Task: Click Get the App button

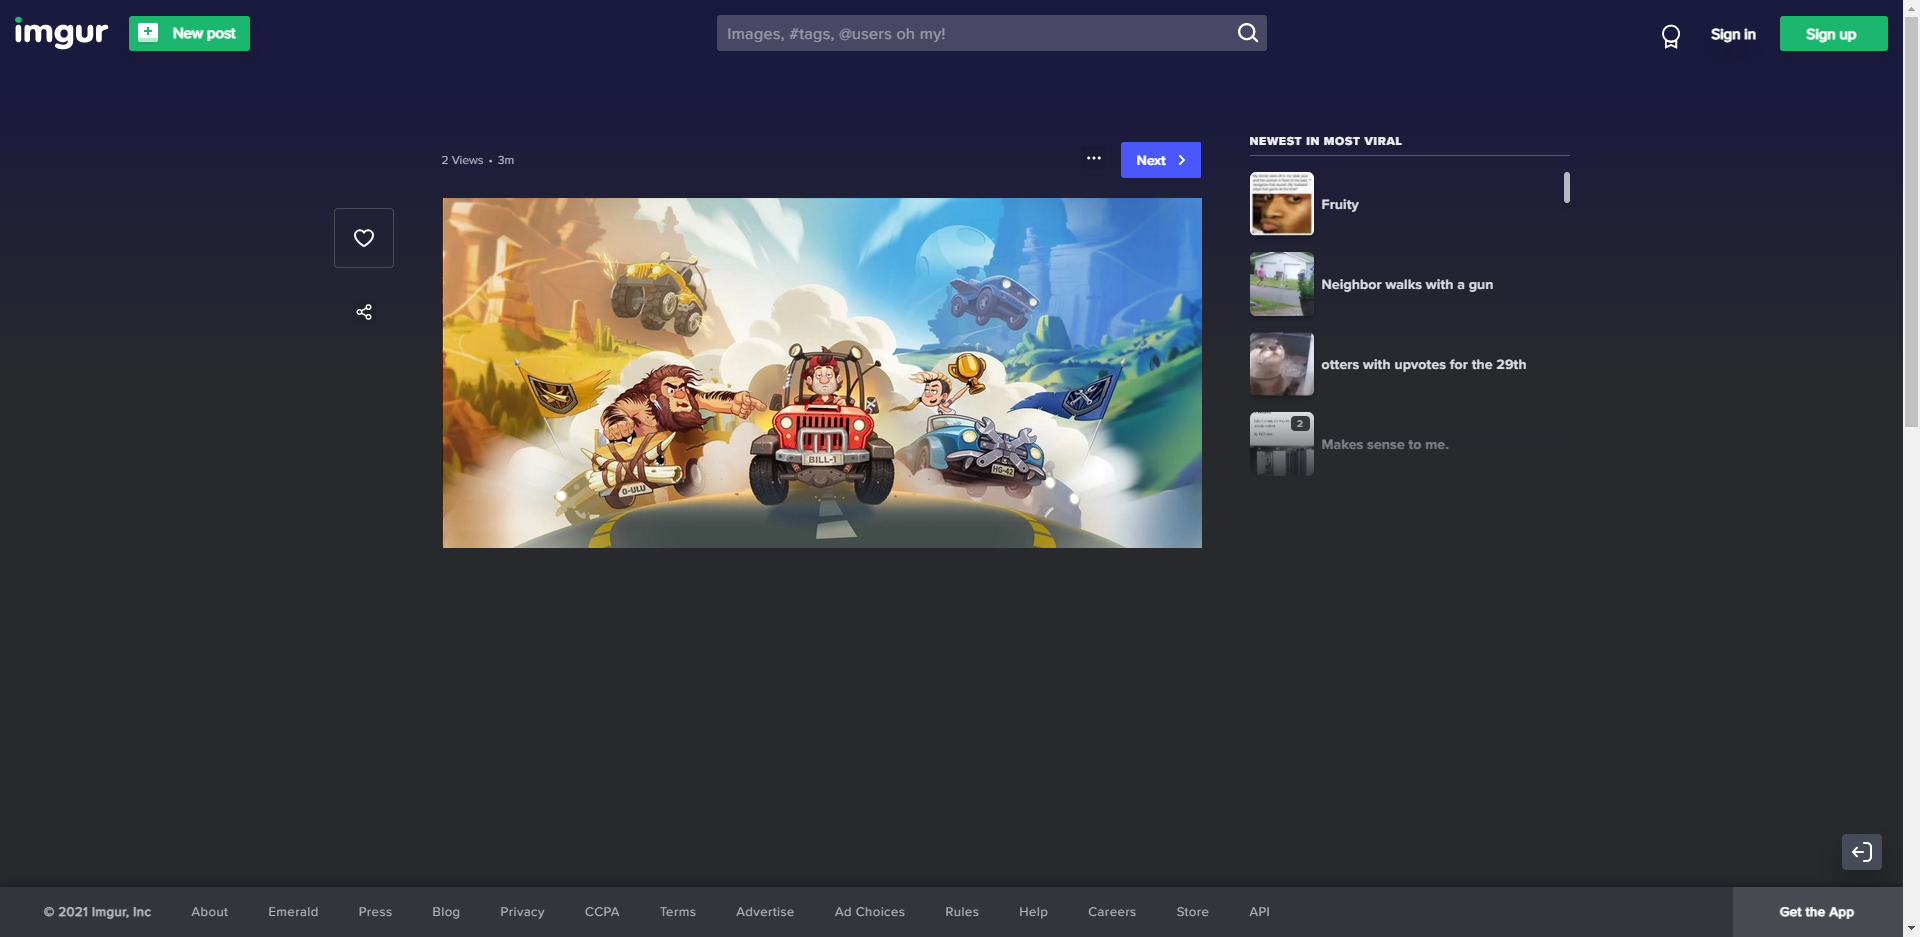Action: 1817,912
